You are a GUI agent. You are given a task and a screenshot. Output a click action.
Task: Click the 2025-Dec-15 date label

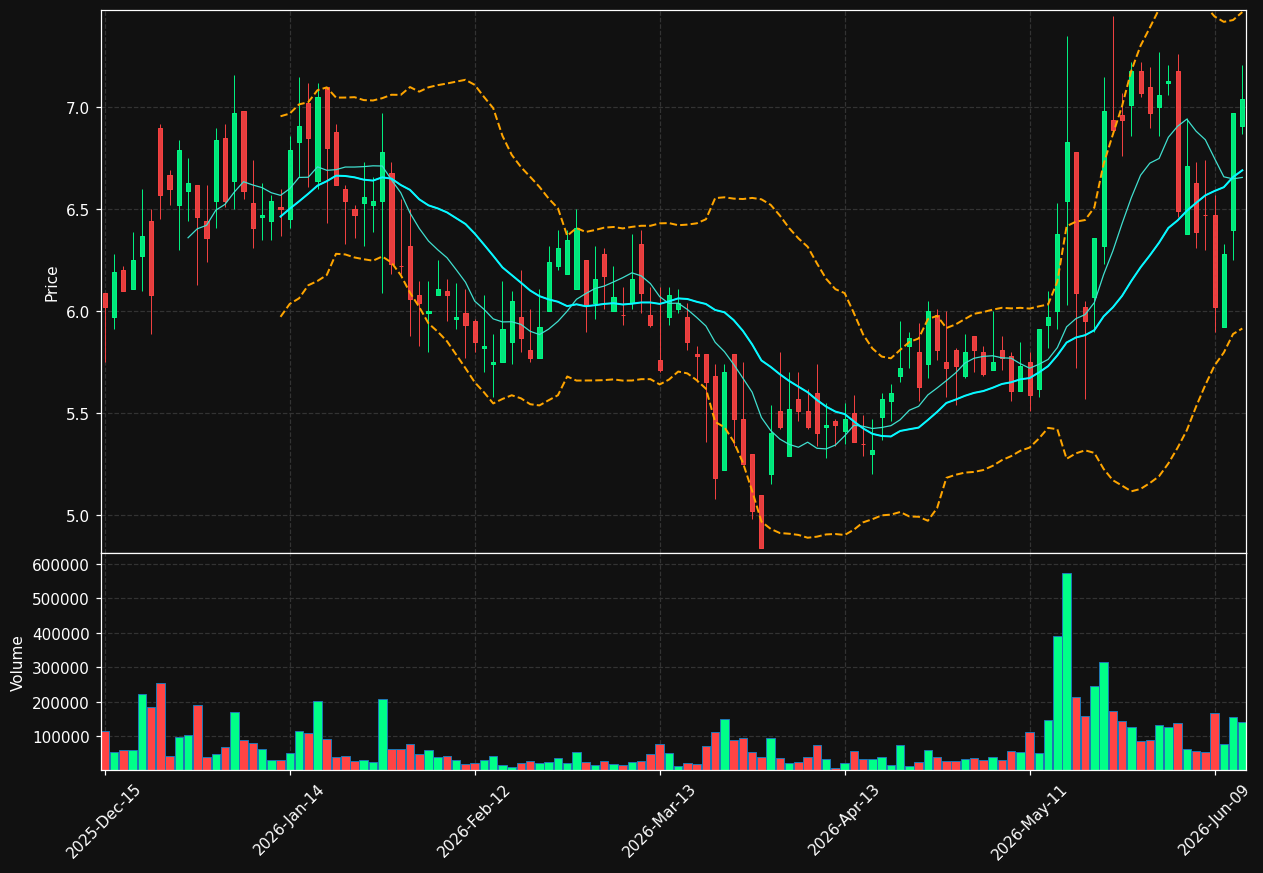point(103,822)
